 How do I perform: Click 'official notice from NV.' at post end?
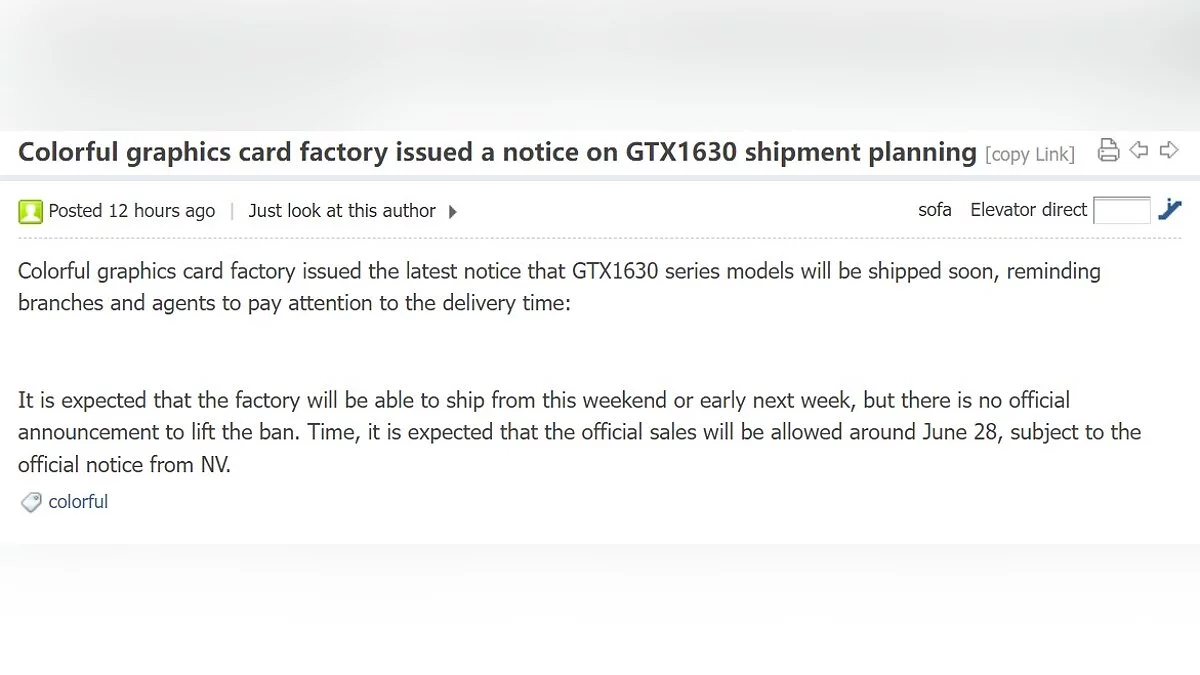(124, 464)
